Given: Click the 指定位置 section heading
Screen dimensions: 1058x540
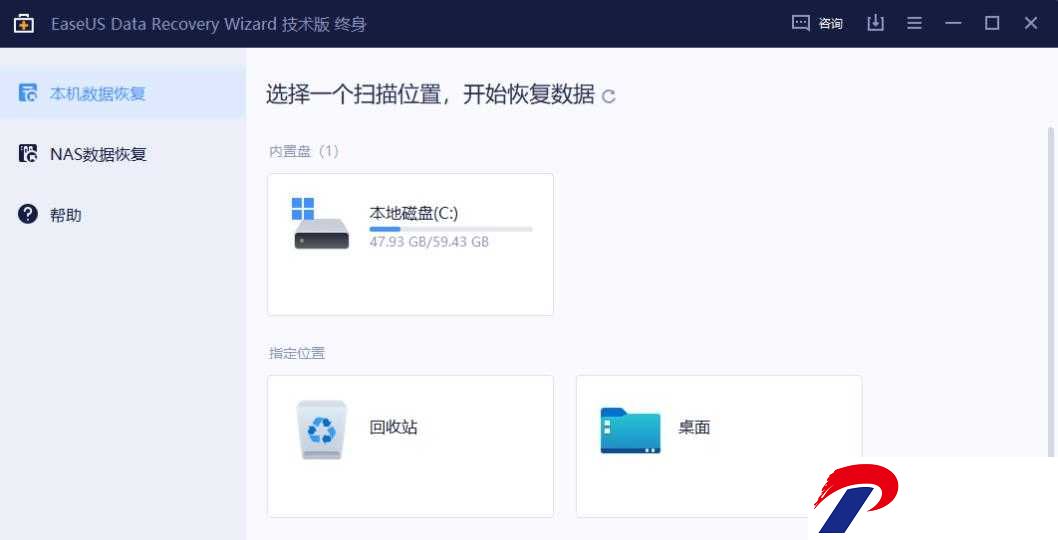Looking at the screenshot, I should coord(297,353).
